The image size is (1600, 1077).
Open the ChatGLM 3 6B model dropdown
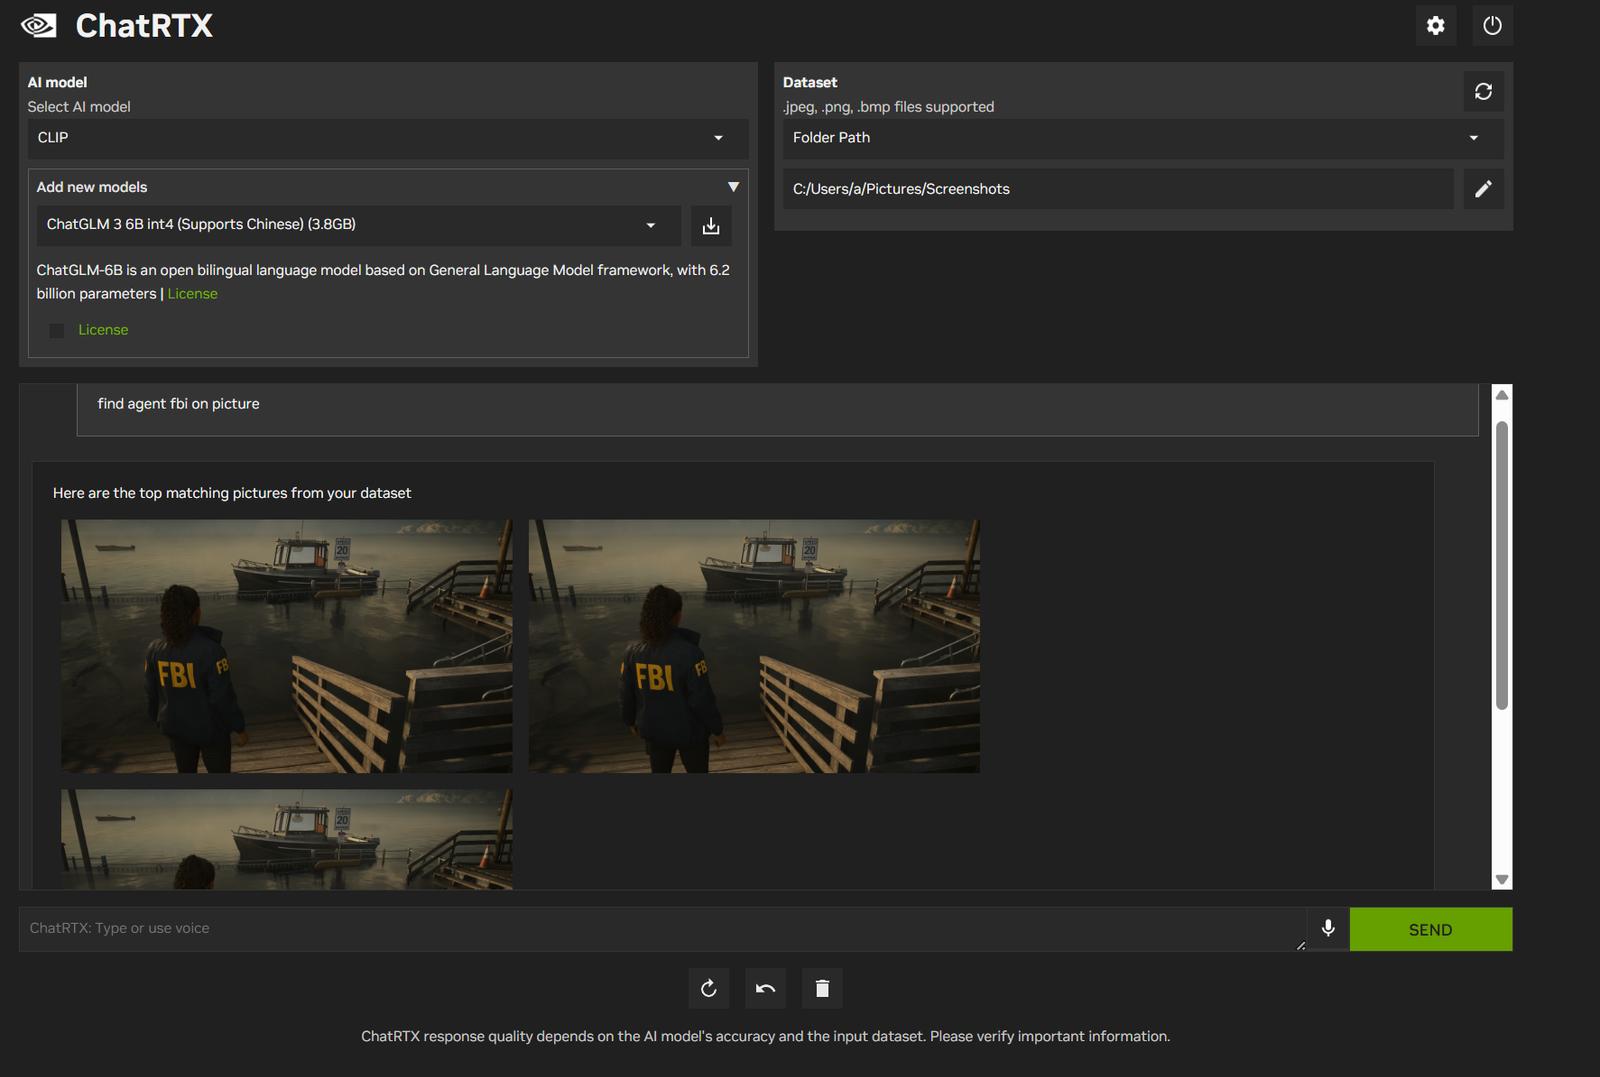358,225
